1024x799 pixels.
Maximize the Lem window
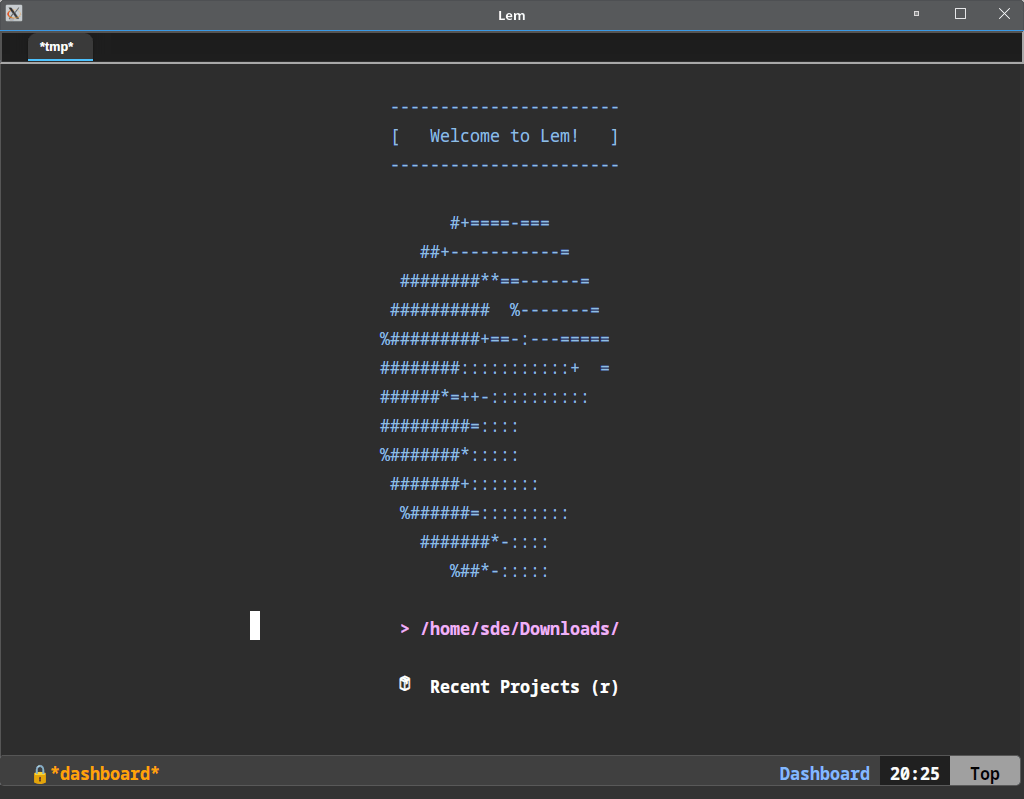pyautogui.click(x=960, y=14)
